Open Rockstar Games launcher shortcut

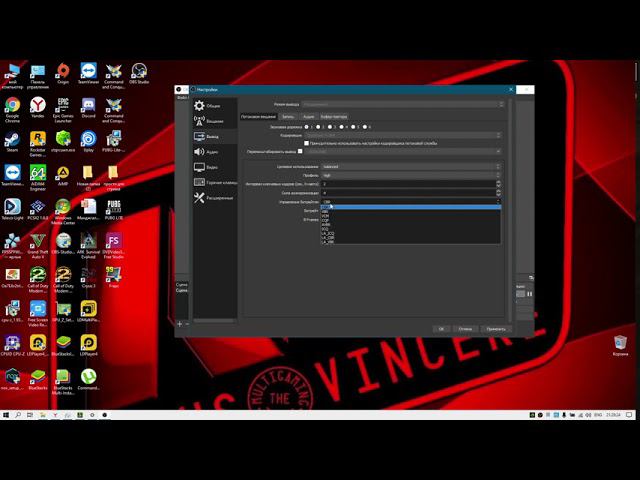(x=38, y=144)
